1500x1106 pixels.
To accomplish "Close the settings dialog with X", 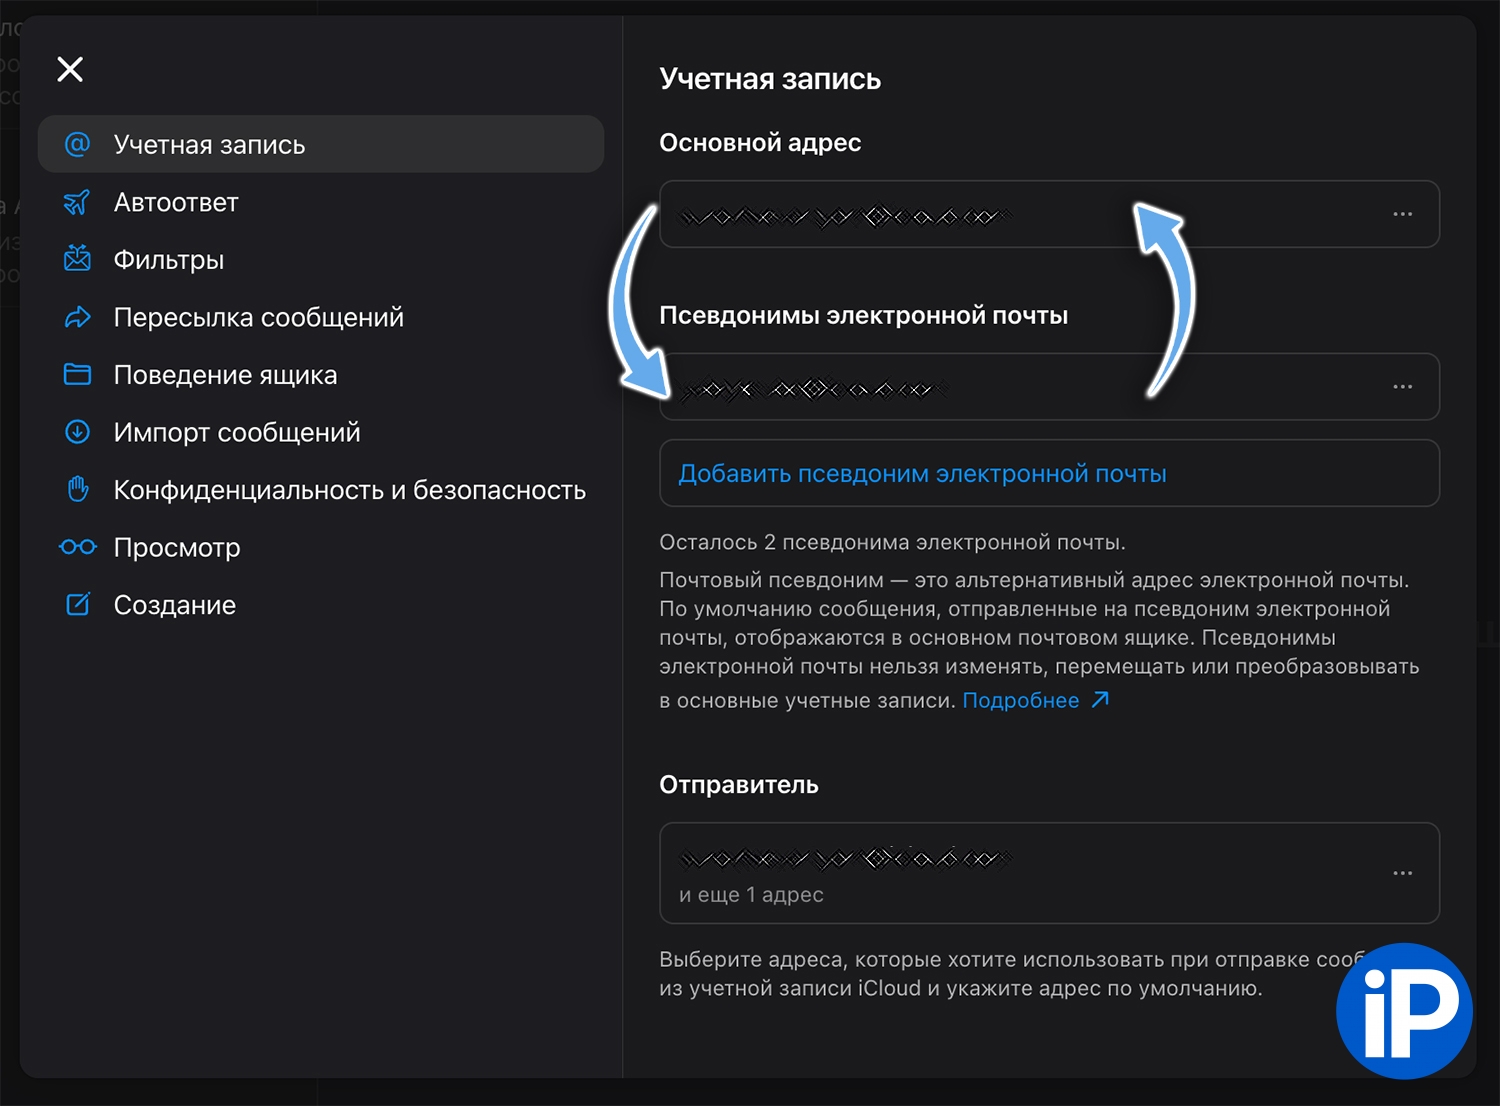I will (70, 69).
